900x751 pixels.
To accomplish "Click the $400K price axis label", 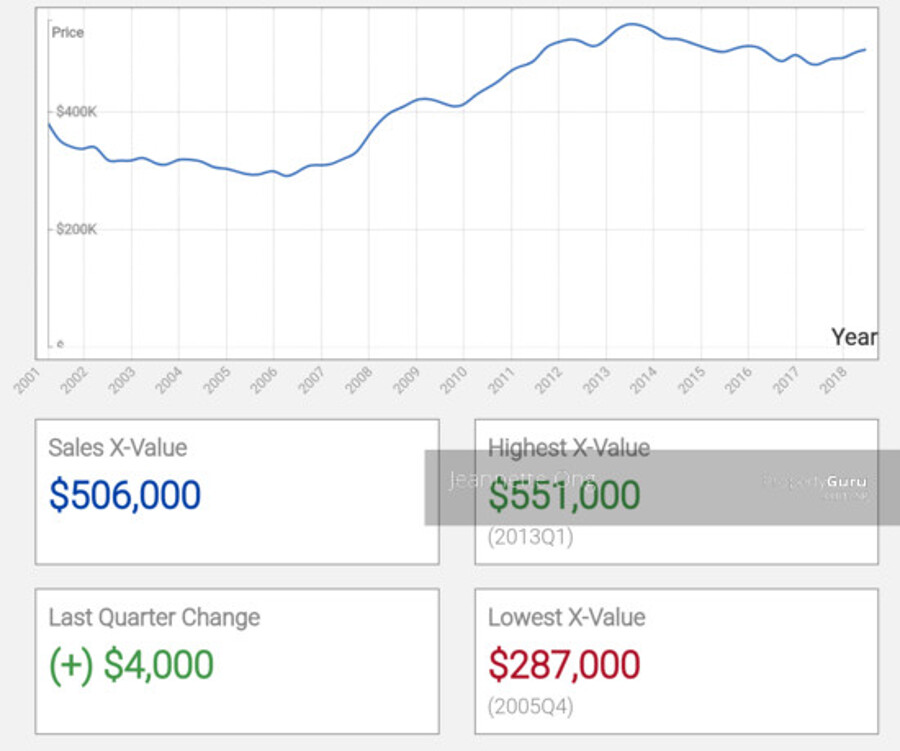I will [x=77, y=112].
